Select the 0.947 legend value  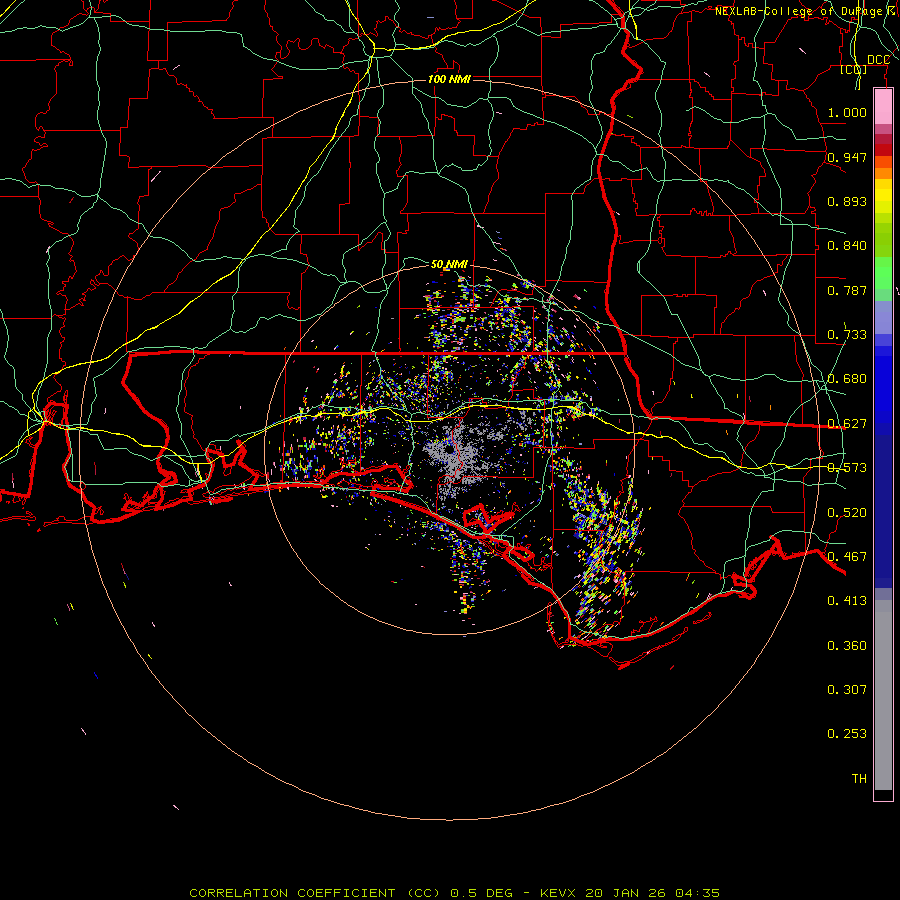(847, 157)
